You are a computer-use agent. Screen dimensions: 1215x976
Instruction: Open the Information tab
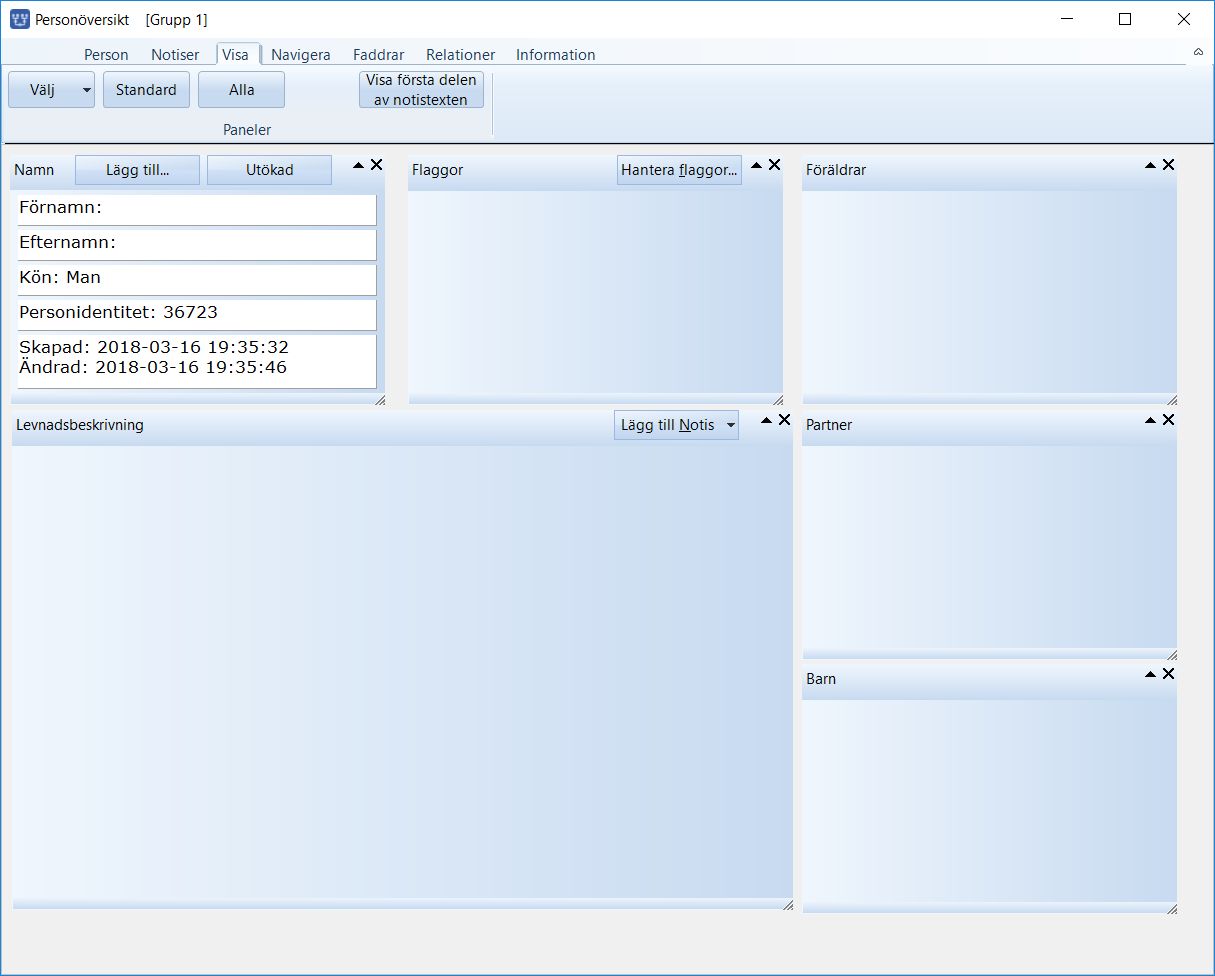[x=556, y=55]
